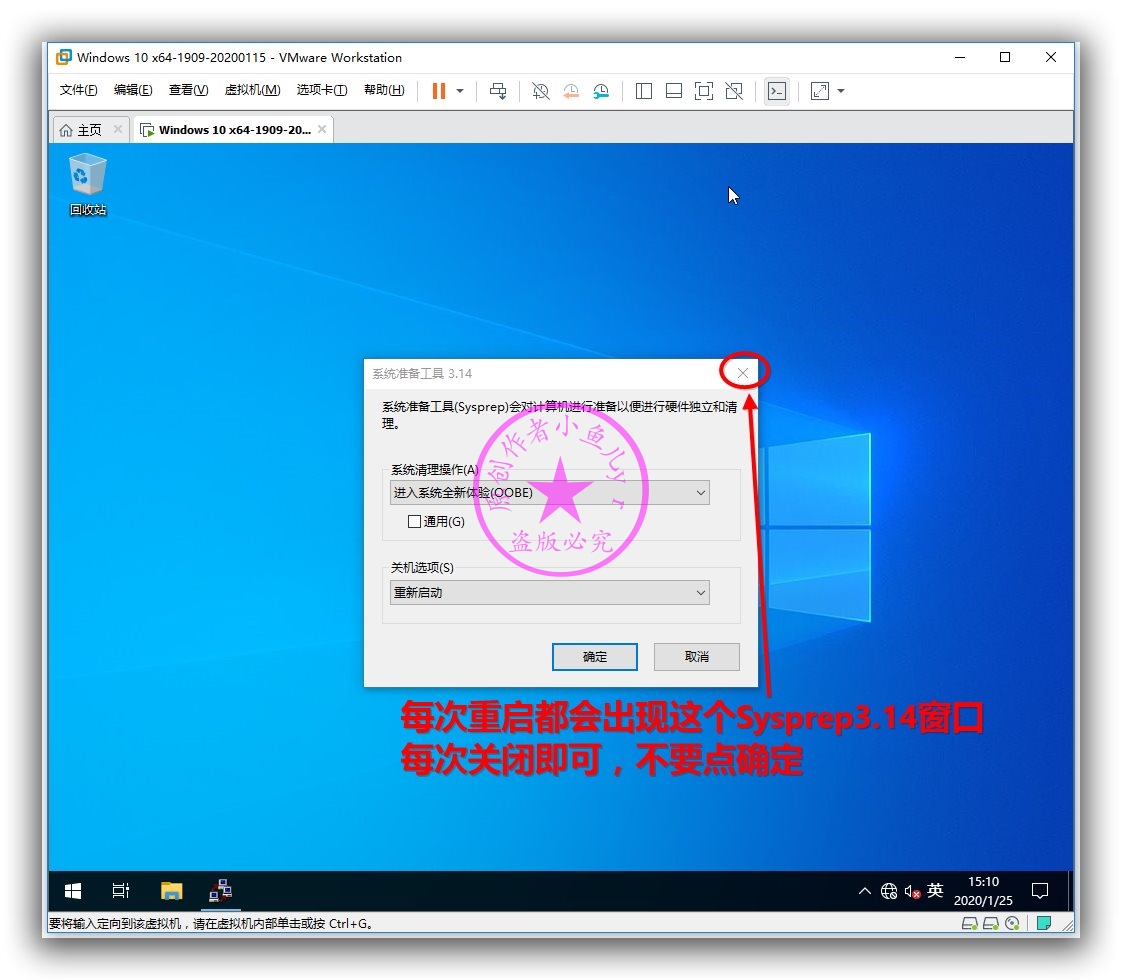The width and height of the screenshot is (1122, 980).
Task: Close the Windows 10 x64-1909 tab
Action: [322, 129]
